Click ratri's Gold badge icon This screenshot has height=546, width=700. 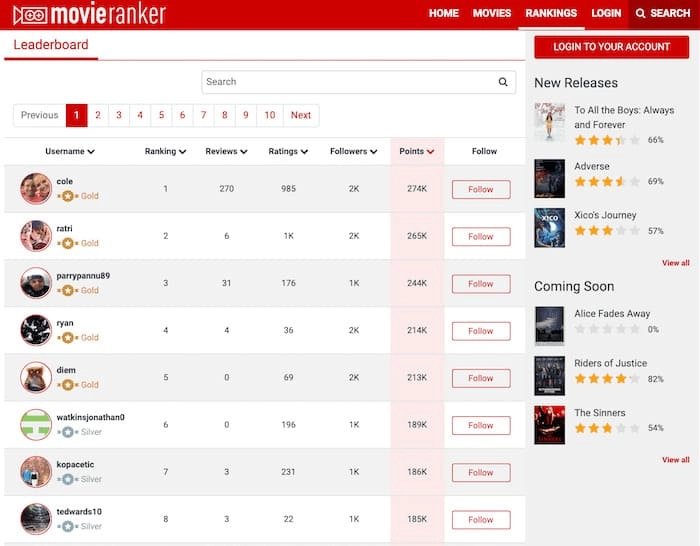coord(67,243)
